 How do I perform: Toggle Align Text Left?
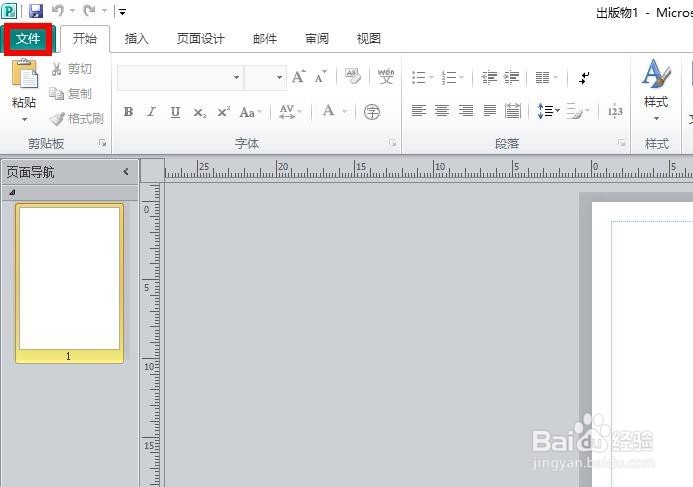pyautogui.click(x=419, y=110)
